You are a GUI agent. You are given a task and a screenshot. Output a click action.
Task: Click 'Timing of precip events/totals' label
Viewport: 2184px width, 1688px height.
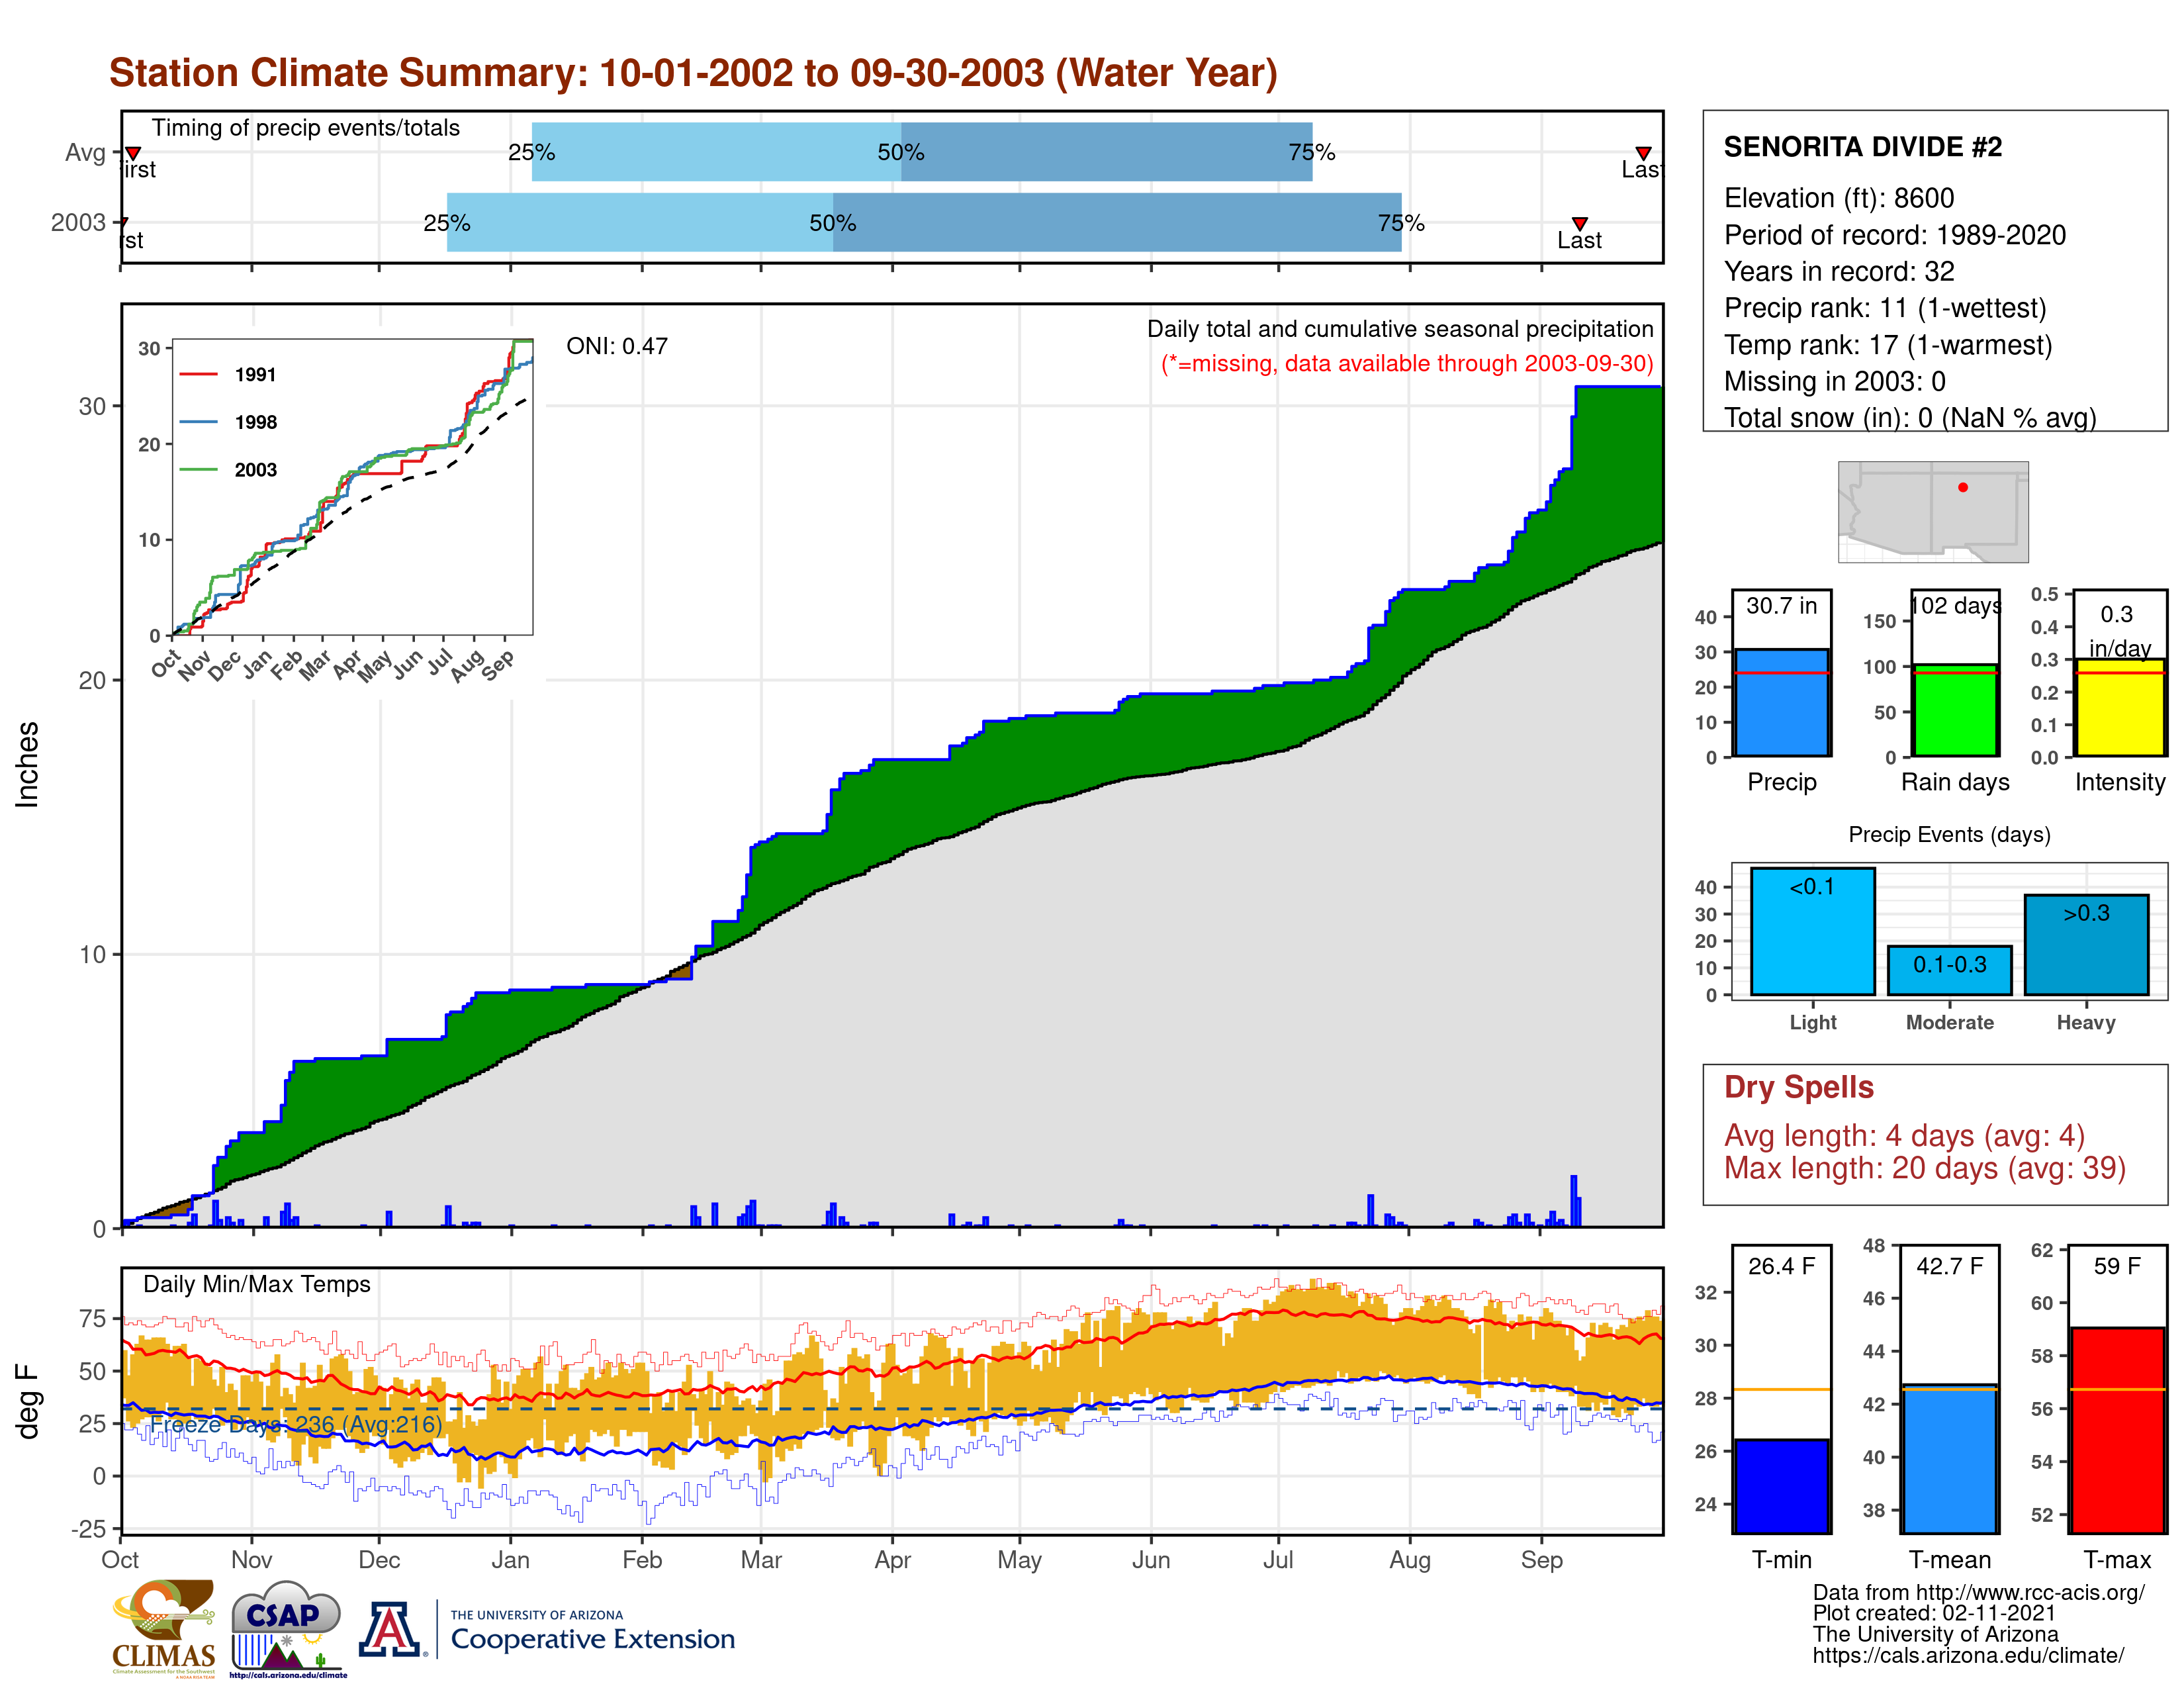(x=305, y=128)
